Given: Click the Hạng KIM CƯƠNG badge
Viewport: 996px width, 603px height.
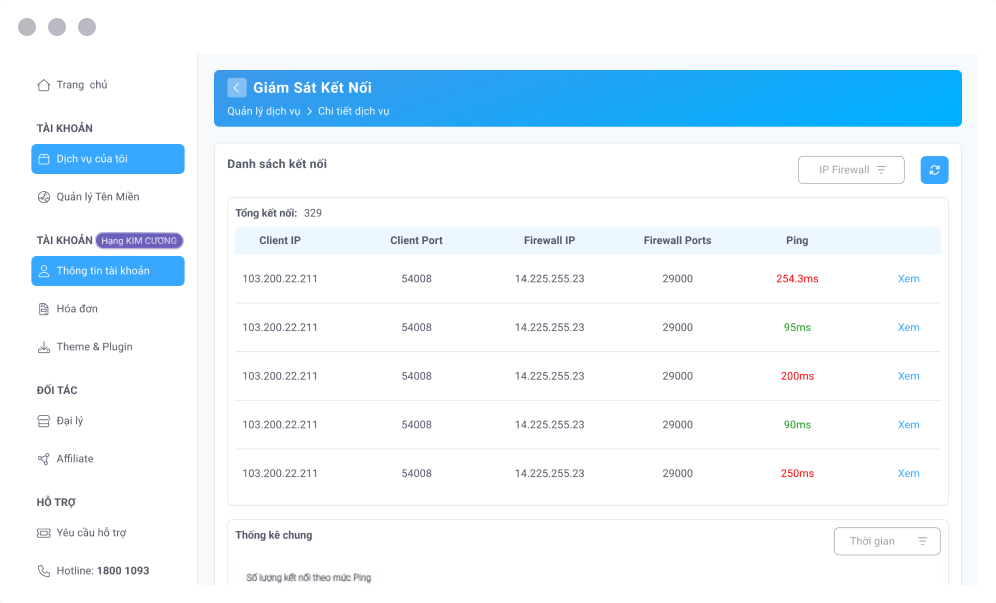Looking at the screenshot, I should pos(140,241).
